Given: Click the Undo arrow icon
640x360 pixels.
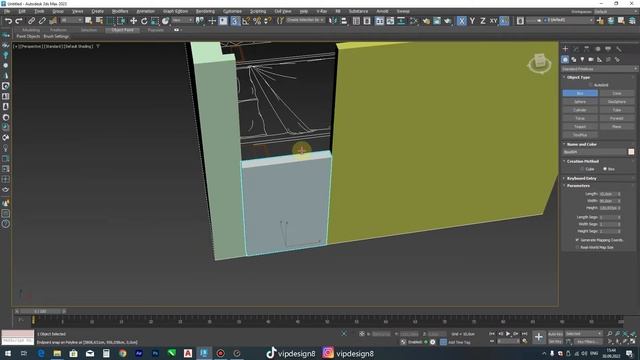Looking at the screenshot, I should point(8,21).
